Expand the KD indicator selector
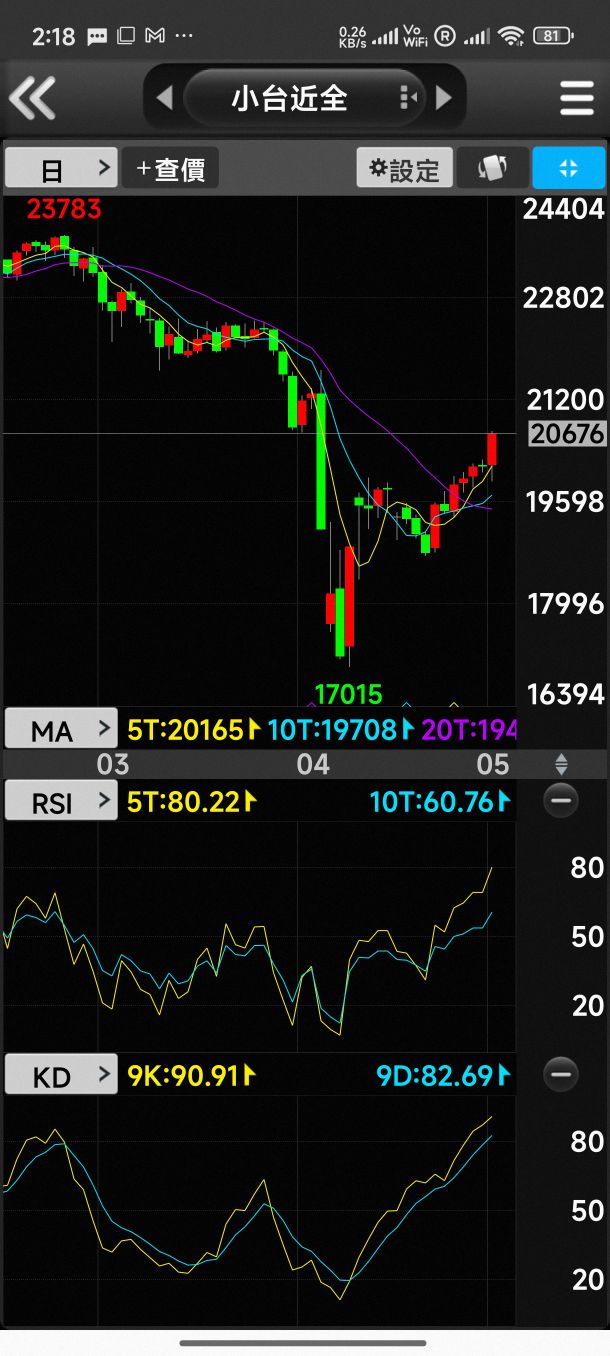The image size is (610, 1356). pyautogui.click(x=61, y=1075)
